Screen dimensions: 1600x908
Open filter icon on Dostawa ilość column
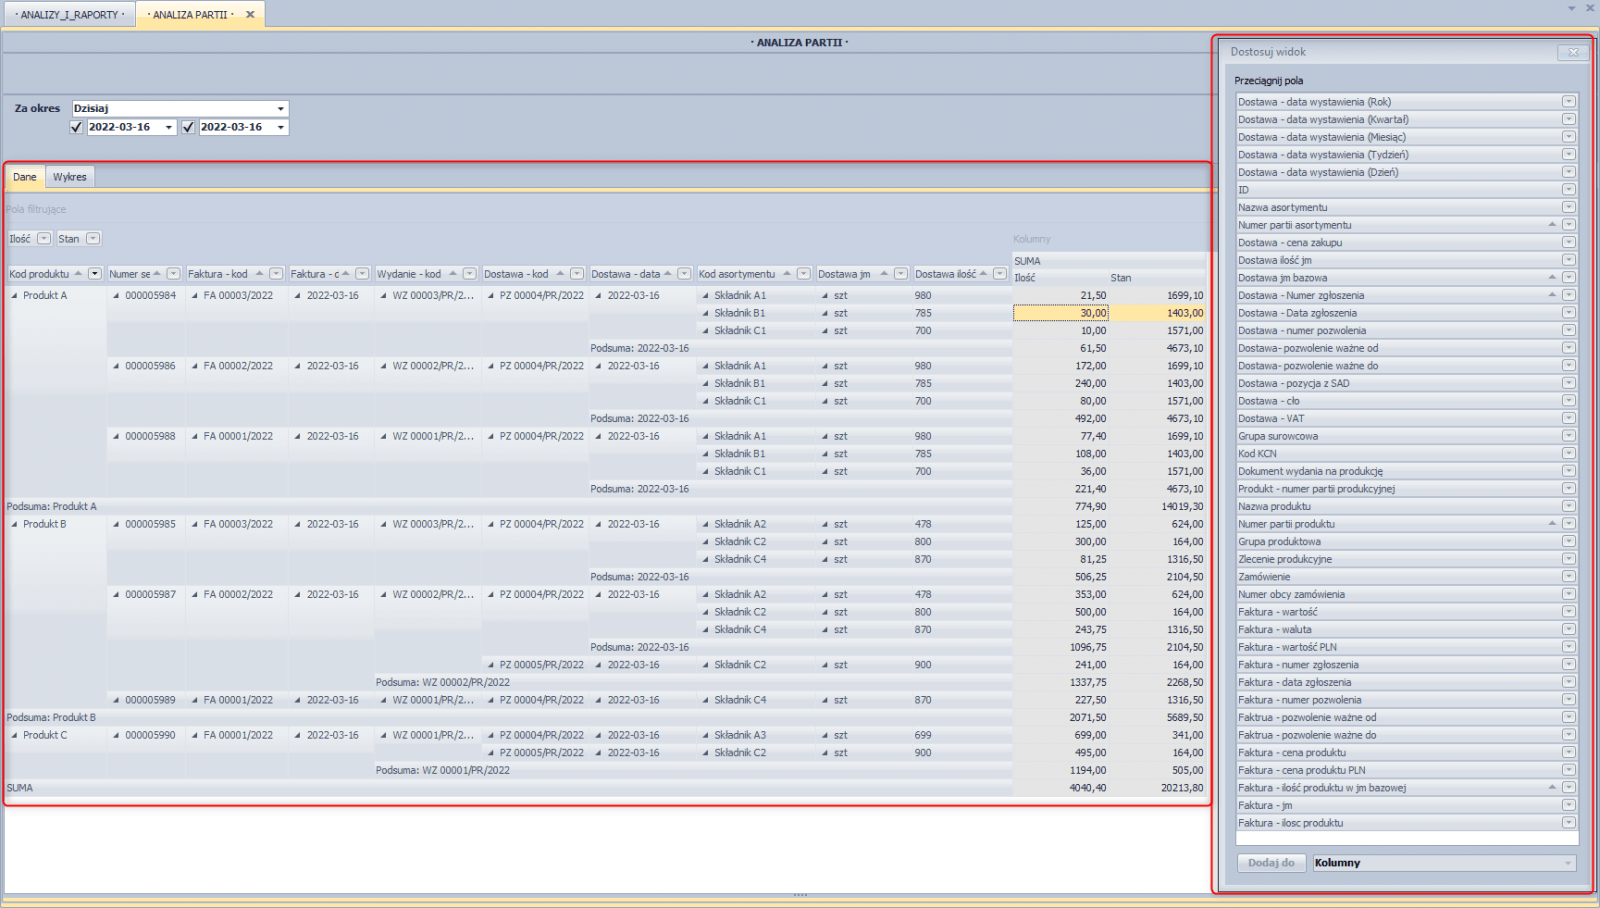(999, 274)
